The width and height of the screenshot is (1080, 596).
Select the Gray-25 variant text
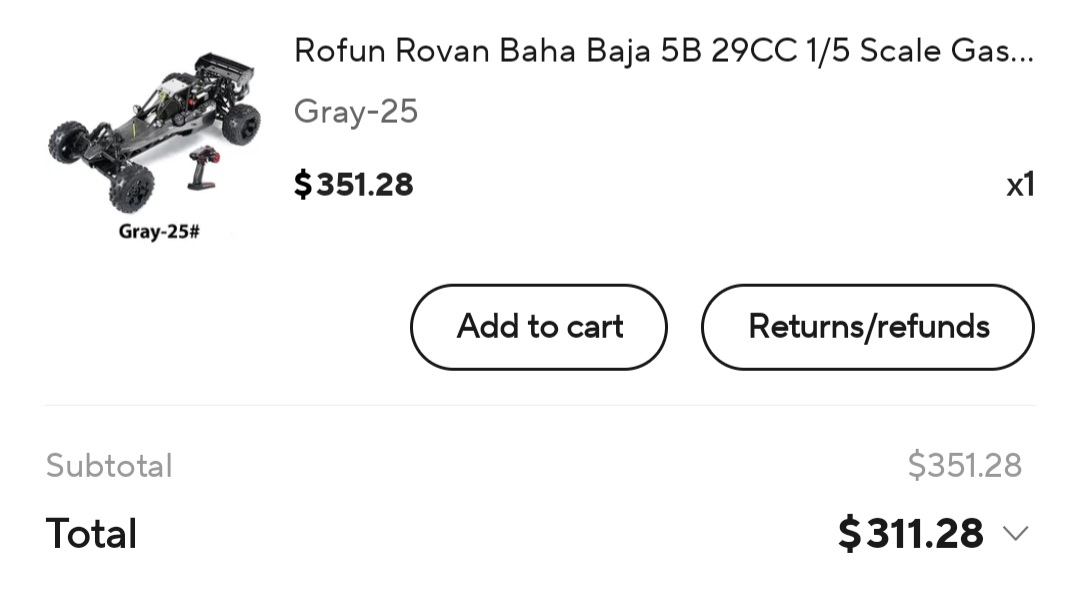[x=356, y=112]
